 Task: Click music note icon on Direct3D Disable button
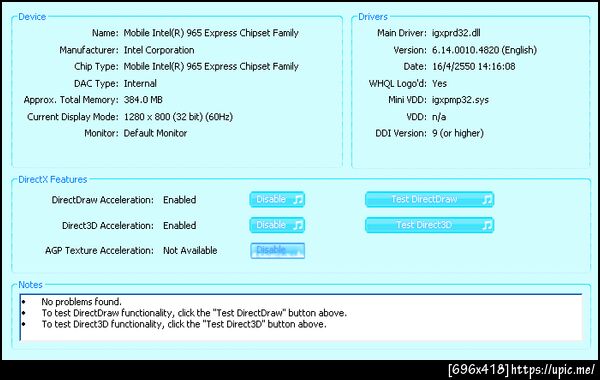pyautogui.click(x=298, y=225)
